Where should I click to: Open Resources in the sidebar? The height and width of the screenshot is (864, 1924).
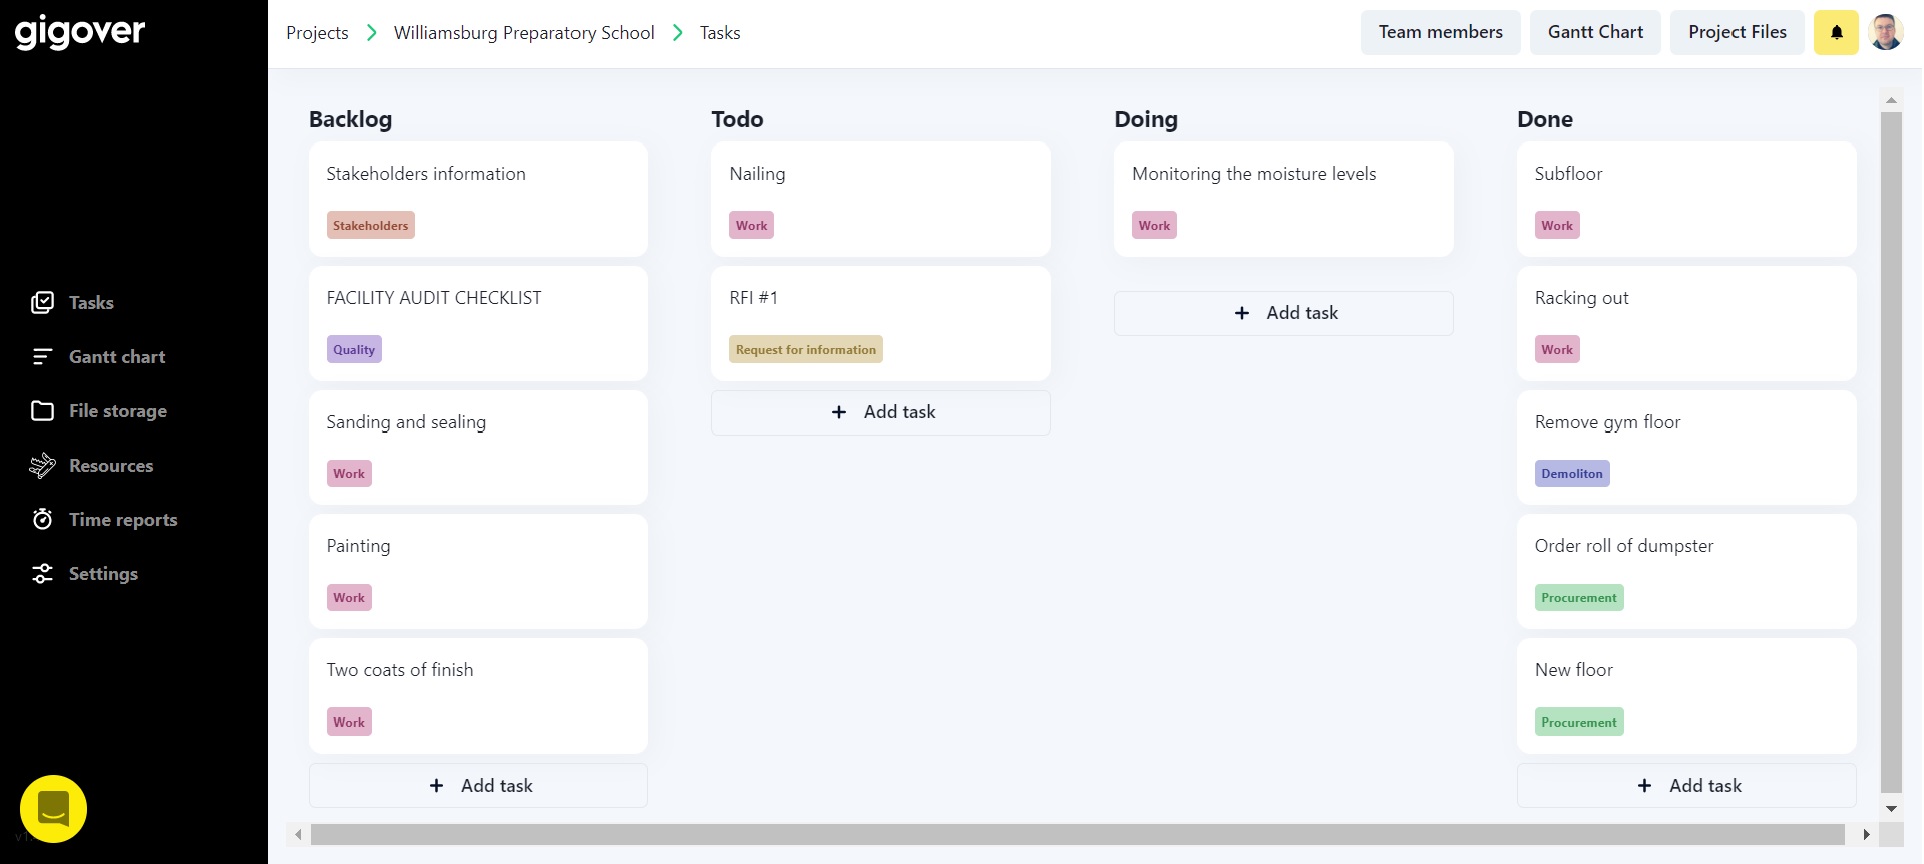(111, 466)
